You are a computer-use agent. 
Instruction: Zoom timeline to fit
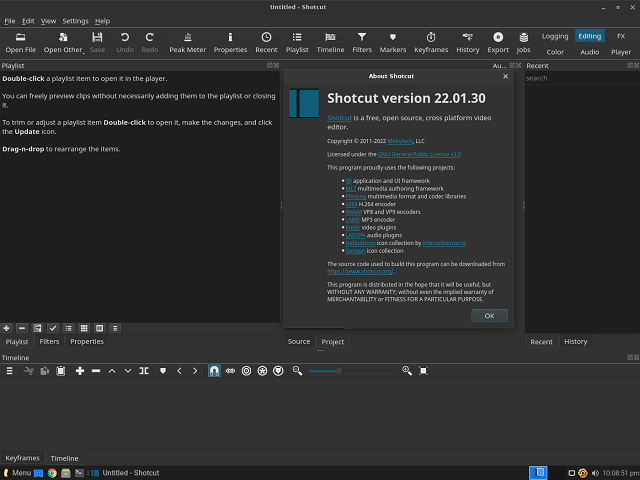(423, 371)
